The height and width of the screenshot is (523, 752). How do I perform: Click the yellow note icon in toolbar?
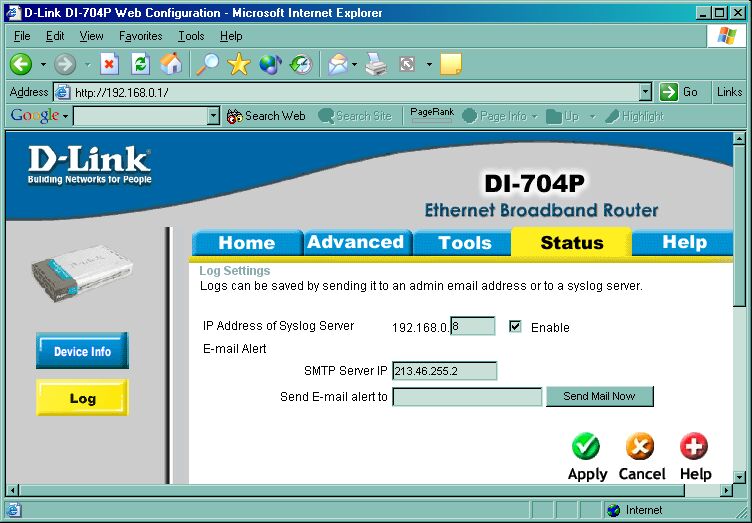click(x=451, y=64)
